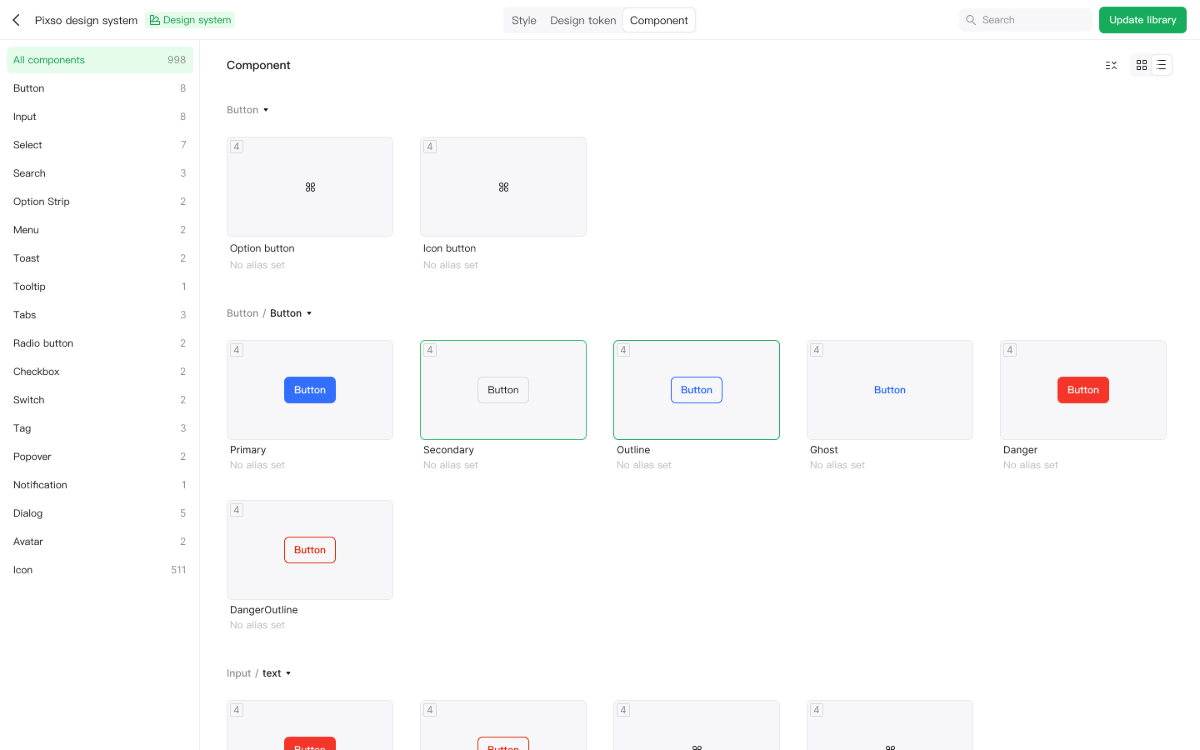Click the collapse-all groups icon
This screenshot has height=750, width=1200.
(1111, 65)
